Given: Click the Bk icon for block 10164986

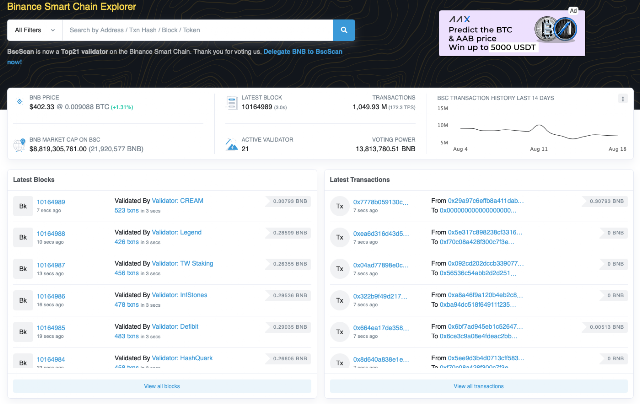Looking at the screenshot, I should pyautogui.click(x=23, y=300).
